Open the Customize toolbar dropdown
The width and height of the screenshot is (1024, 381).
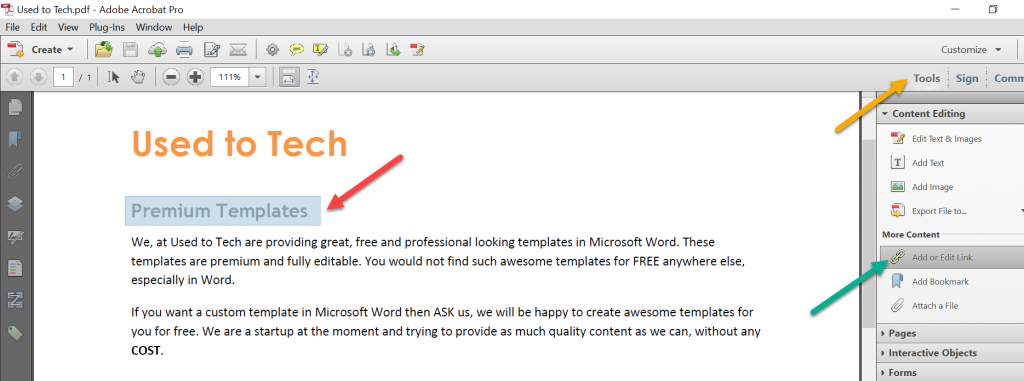pyautogui.click(x=970, y=50)
